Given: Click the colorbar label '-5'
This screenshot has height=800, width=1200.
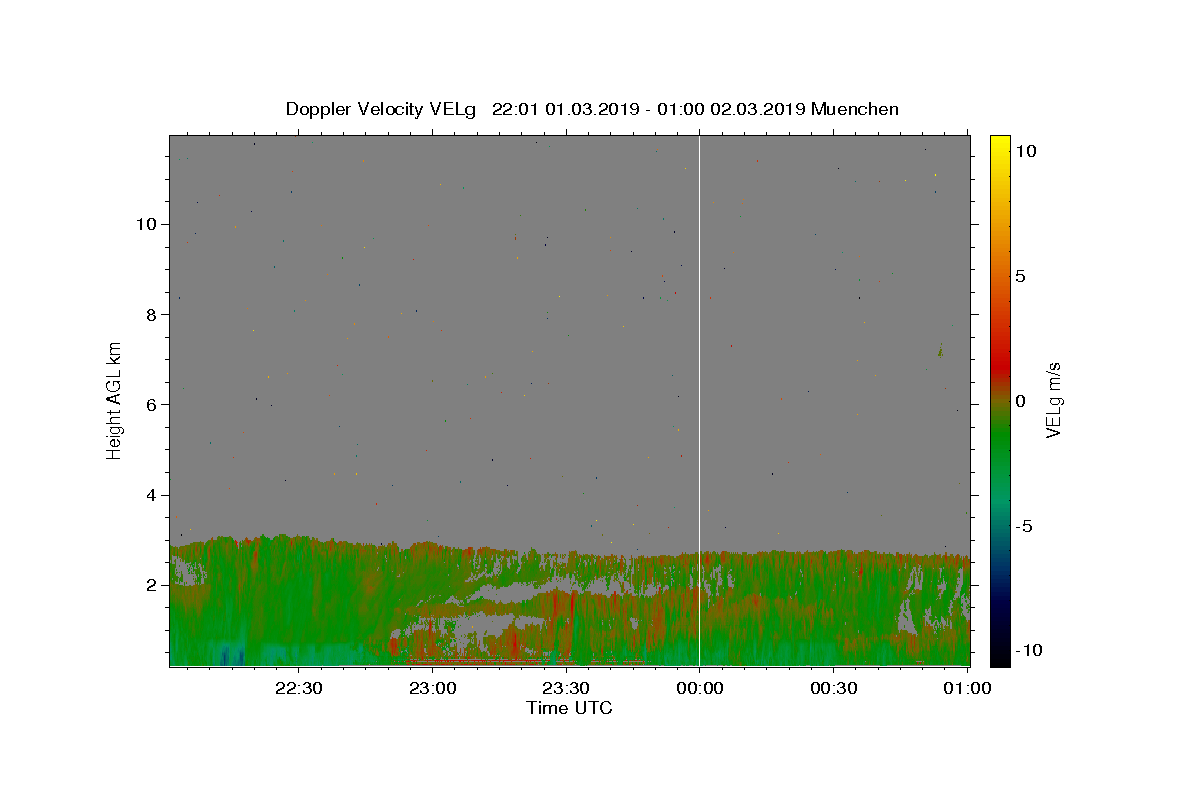Looking at the screenshot, I should pos(1022,526).
